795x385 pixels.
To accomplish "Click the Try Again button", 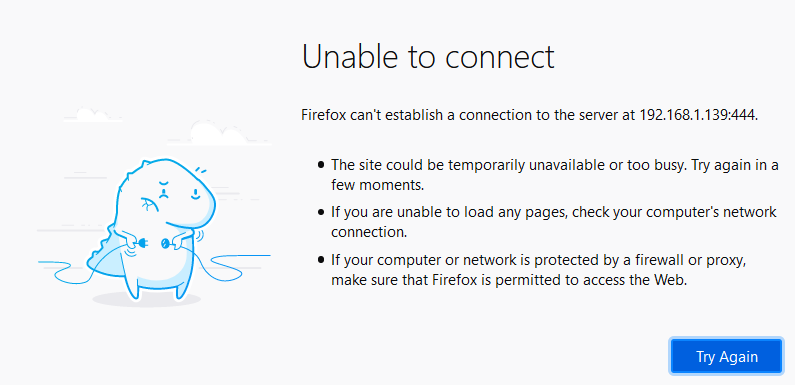I will click(x=726, y=357).
